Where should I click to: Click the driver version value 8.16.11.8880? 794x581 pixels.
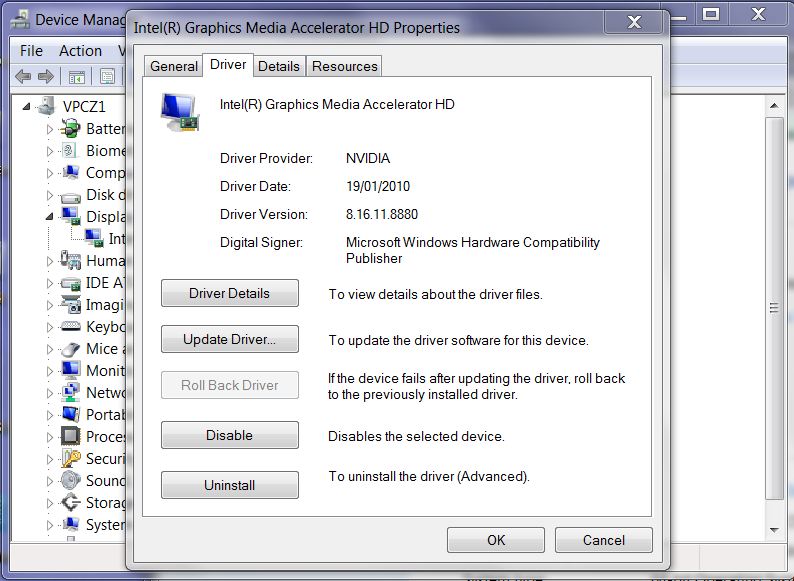(x=382, y=214)
